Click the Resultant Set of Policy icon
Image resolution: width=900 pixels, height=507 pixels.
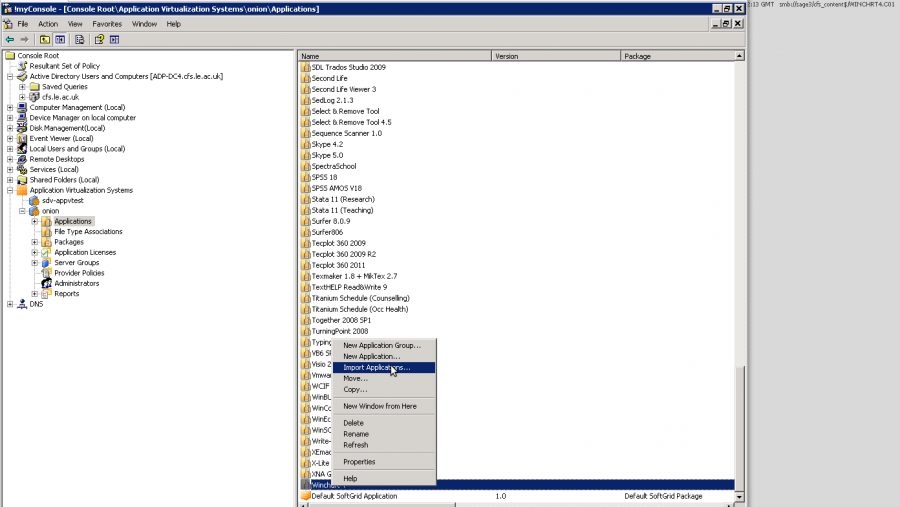pos(22,66)
